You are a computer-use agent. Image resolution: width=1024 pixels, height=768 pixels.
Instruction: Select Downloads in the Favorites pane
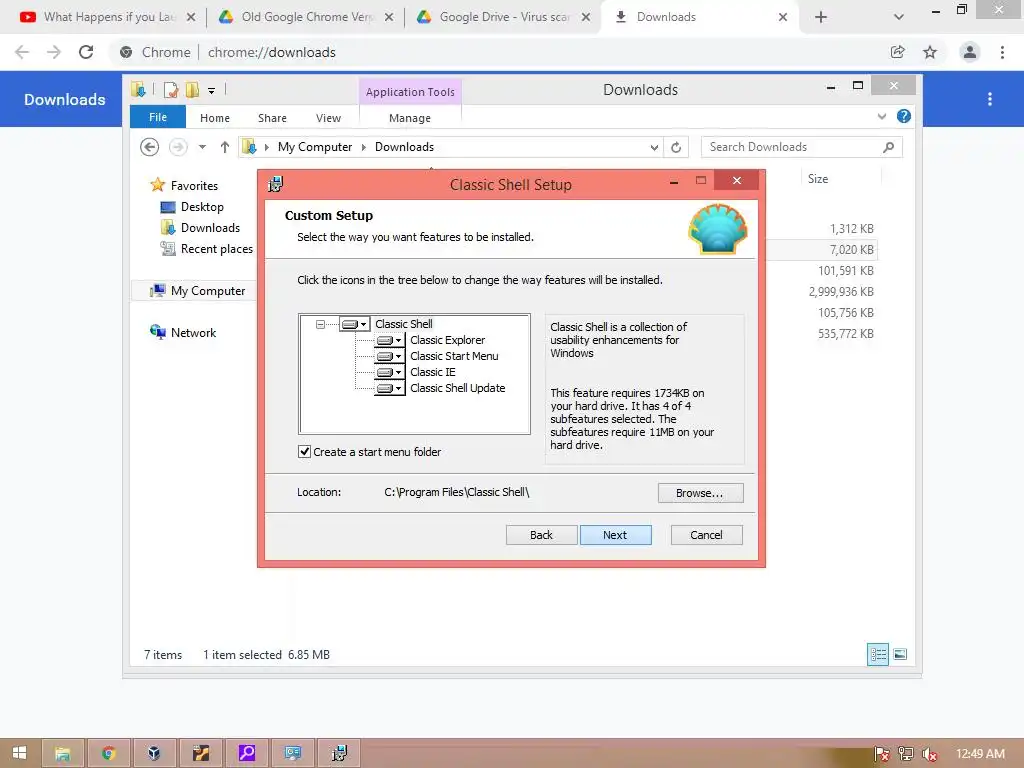point(200,227)
